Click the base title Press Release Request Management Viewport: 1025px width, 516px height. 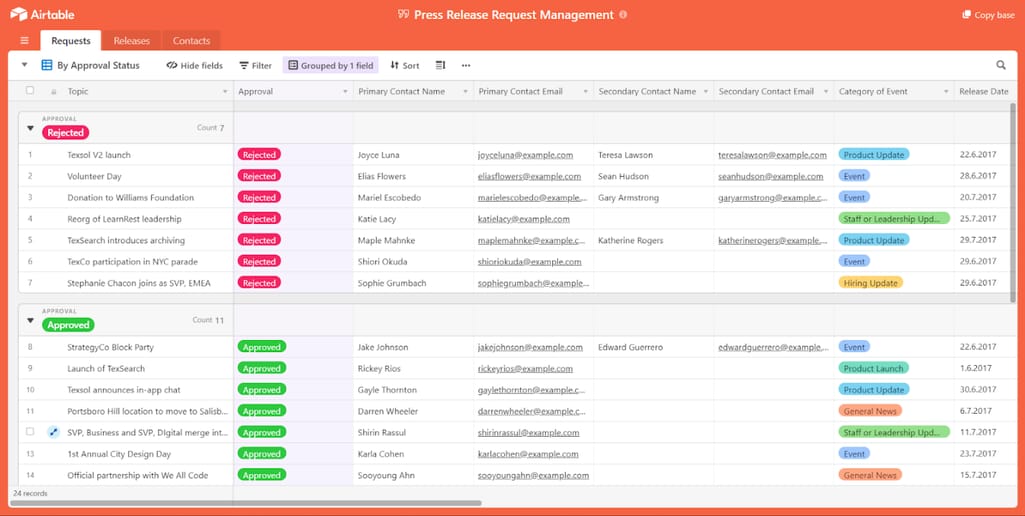tap(514, 14)
